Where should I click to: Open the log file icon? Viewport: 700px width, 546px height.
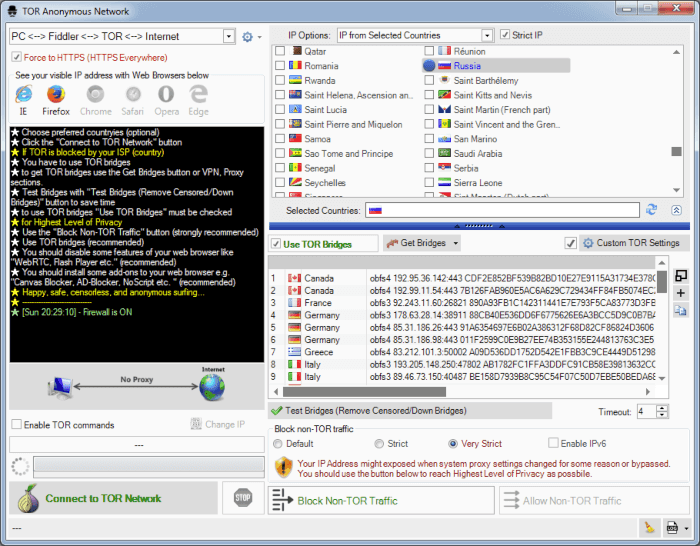672,528
